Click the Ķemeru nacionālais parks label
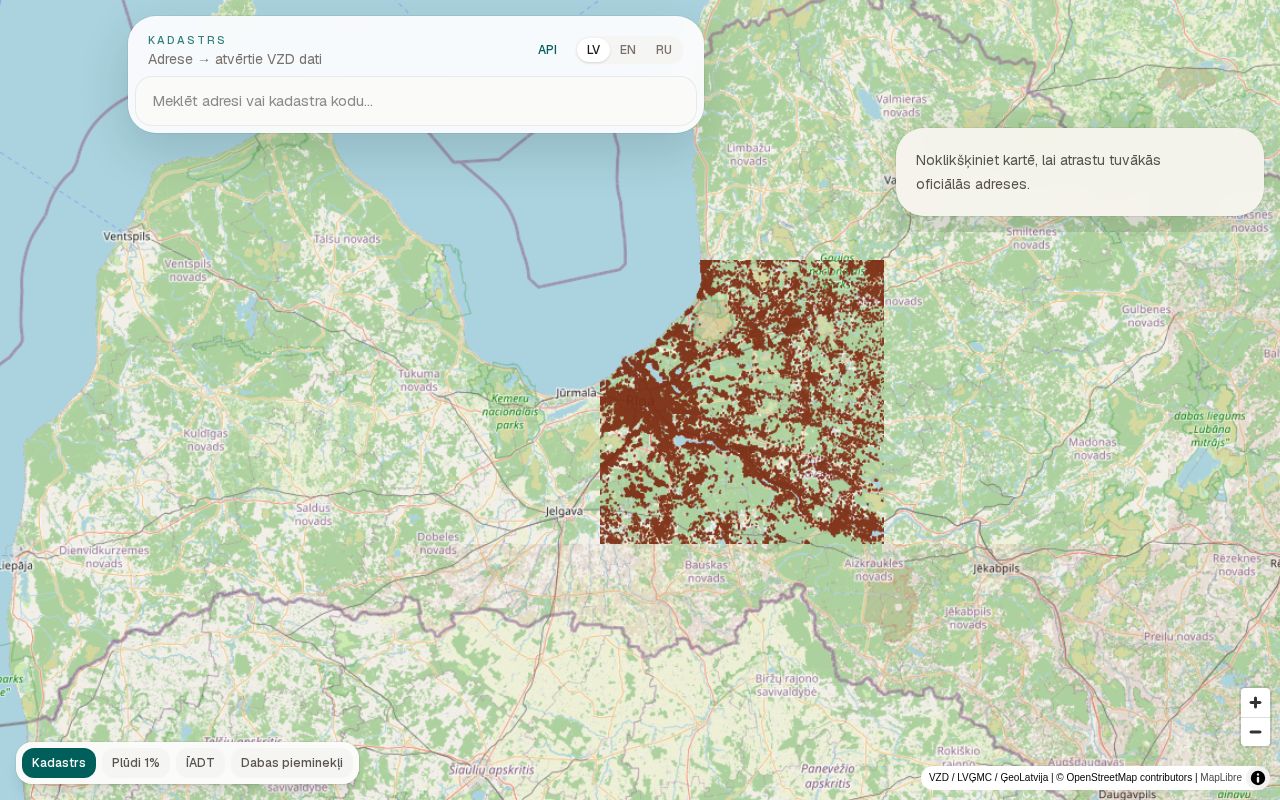Viewport: 1280px width, 800px height. click(x=510, y=411)
